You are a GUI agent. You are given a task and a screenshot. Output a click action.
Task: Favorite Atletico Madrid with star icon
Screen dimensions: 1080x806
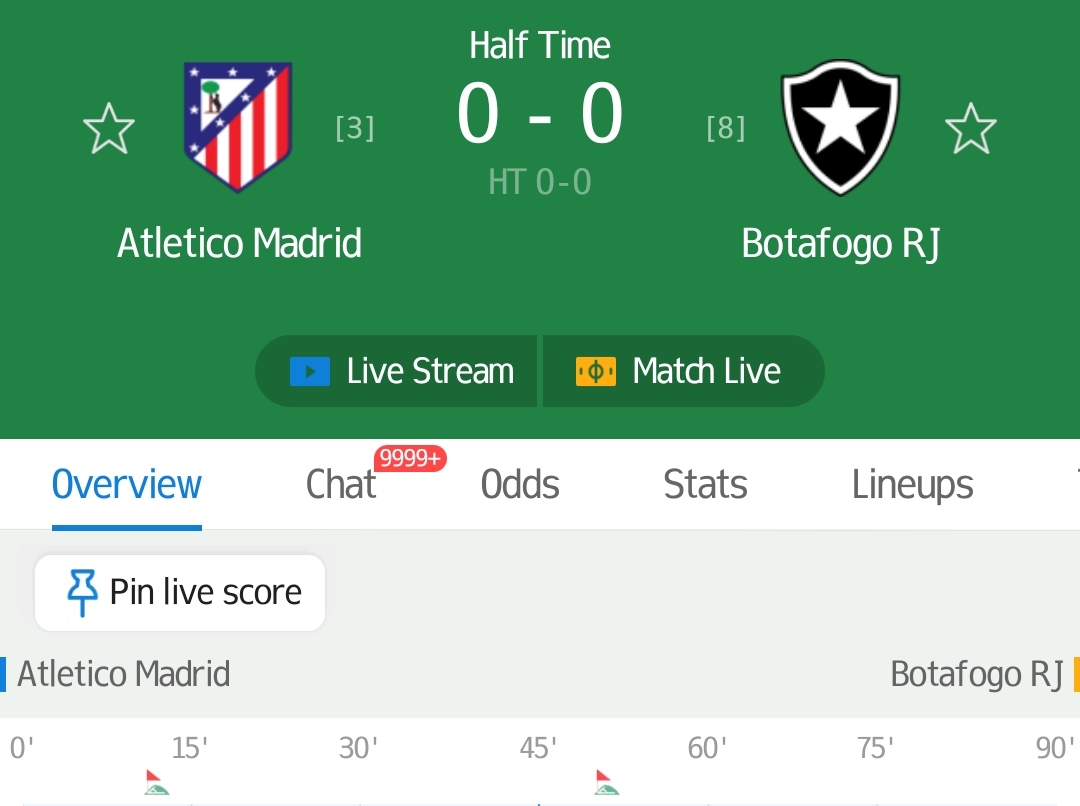109,128
